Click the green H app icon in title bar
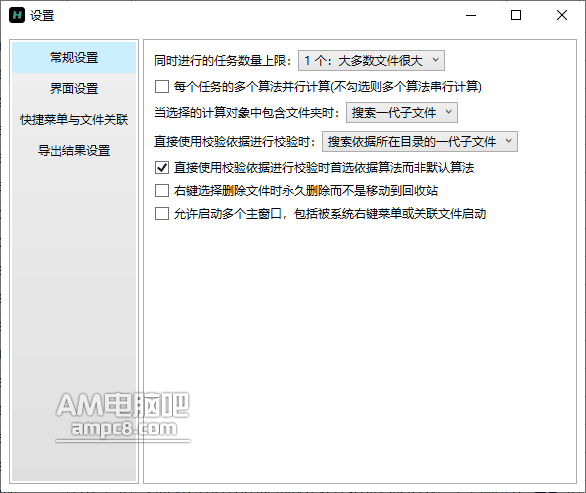This screenshot has height=493, width=586. pyautogui.click(x=17, y=15)
